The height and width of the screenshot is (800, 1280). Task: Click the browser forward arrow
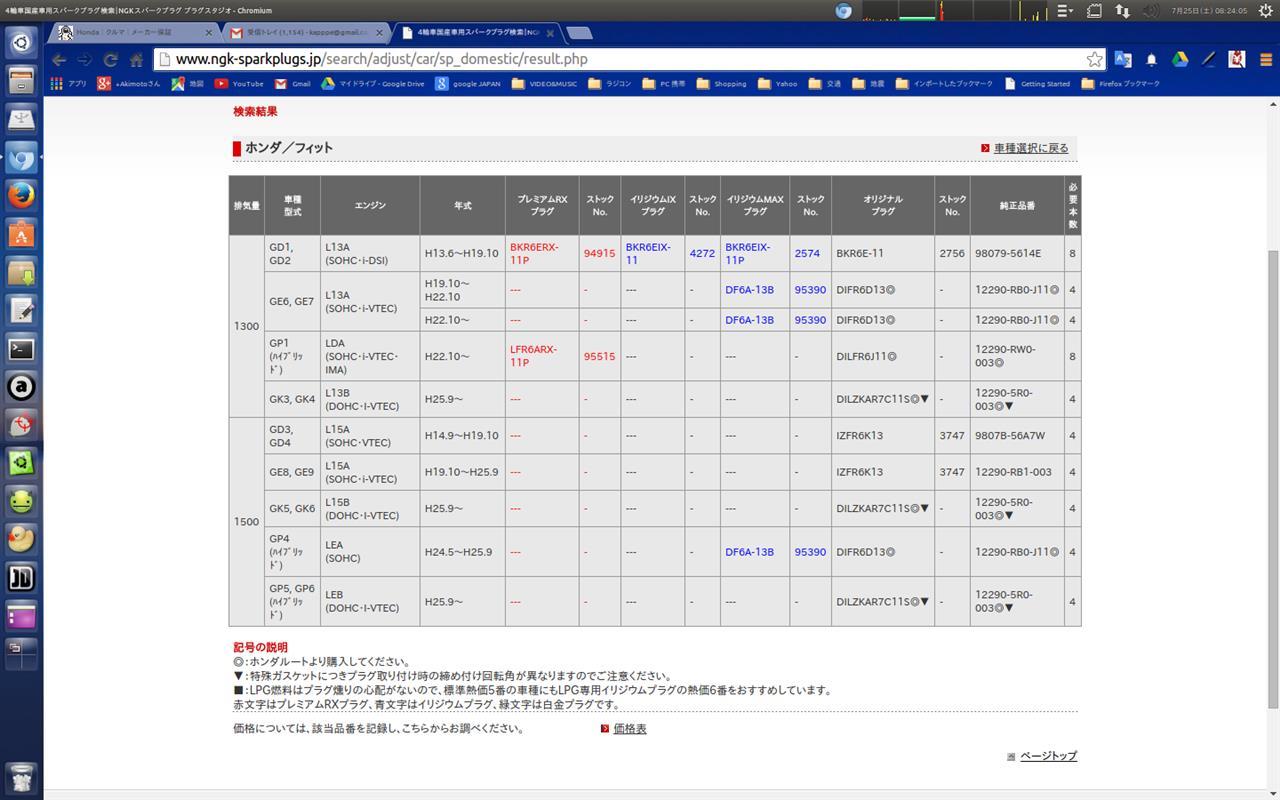pyautogui.click(x=85, y=59)
